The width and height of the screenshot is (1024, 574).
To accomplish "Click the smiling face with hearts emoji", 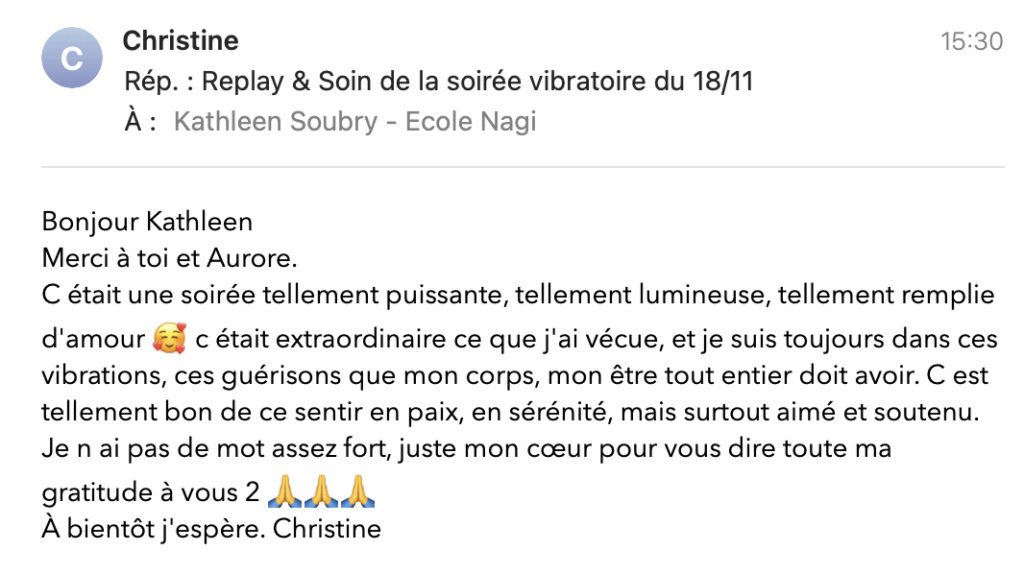I will coord(169,340).
